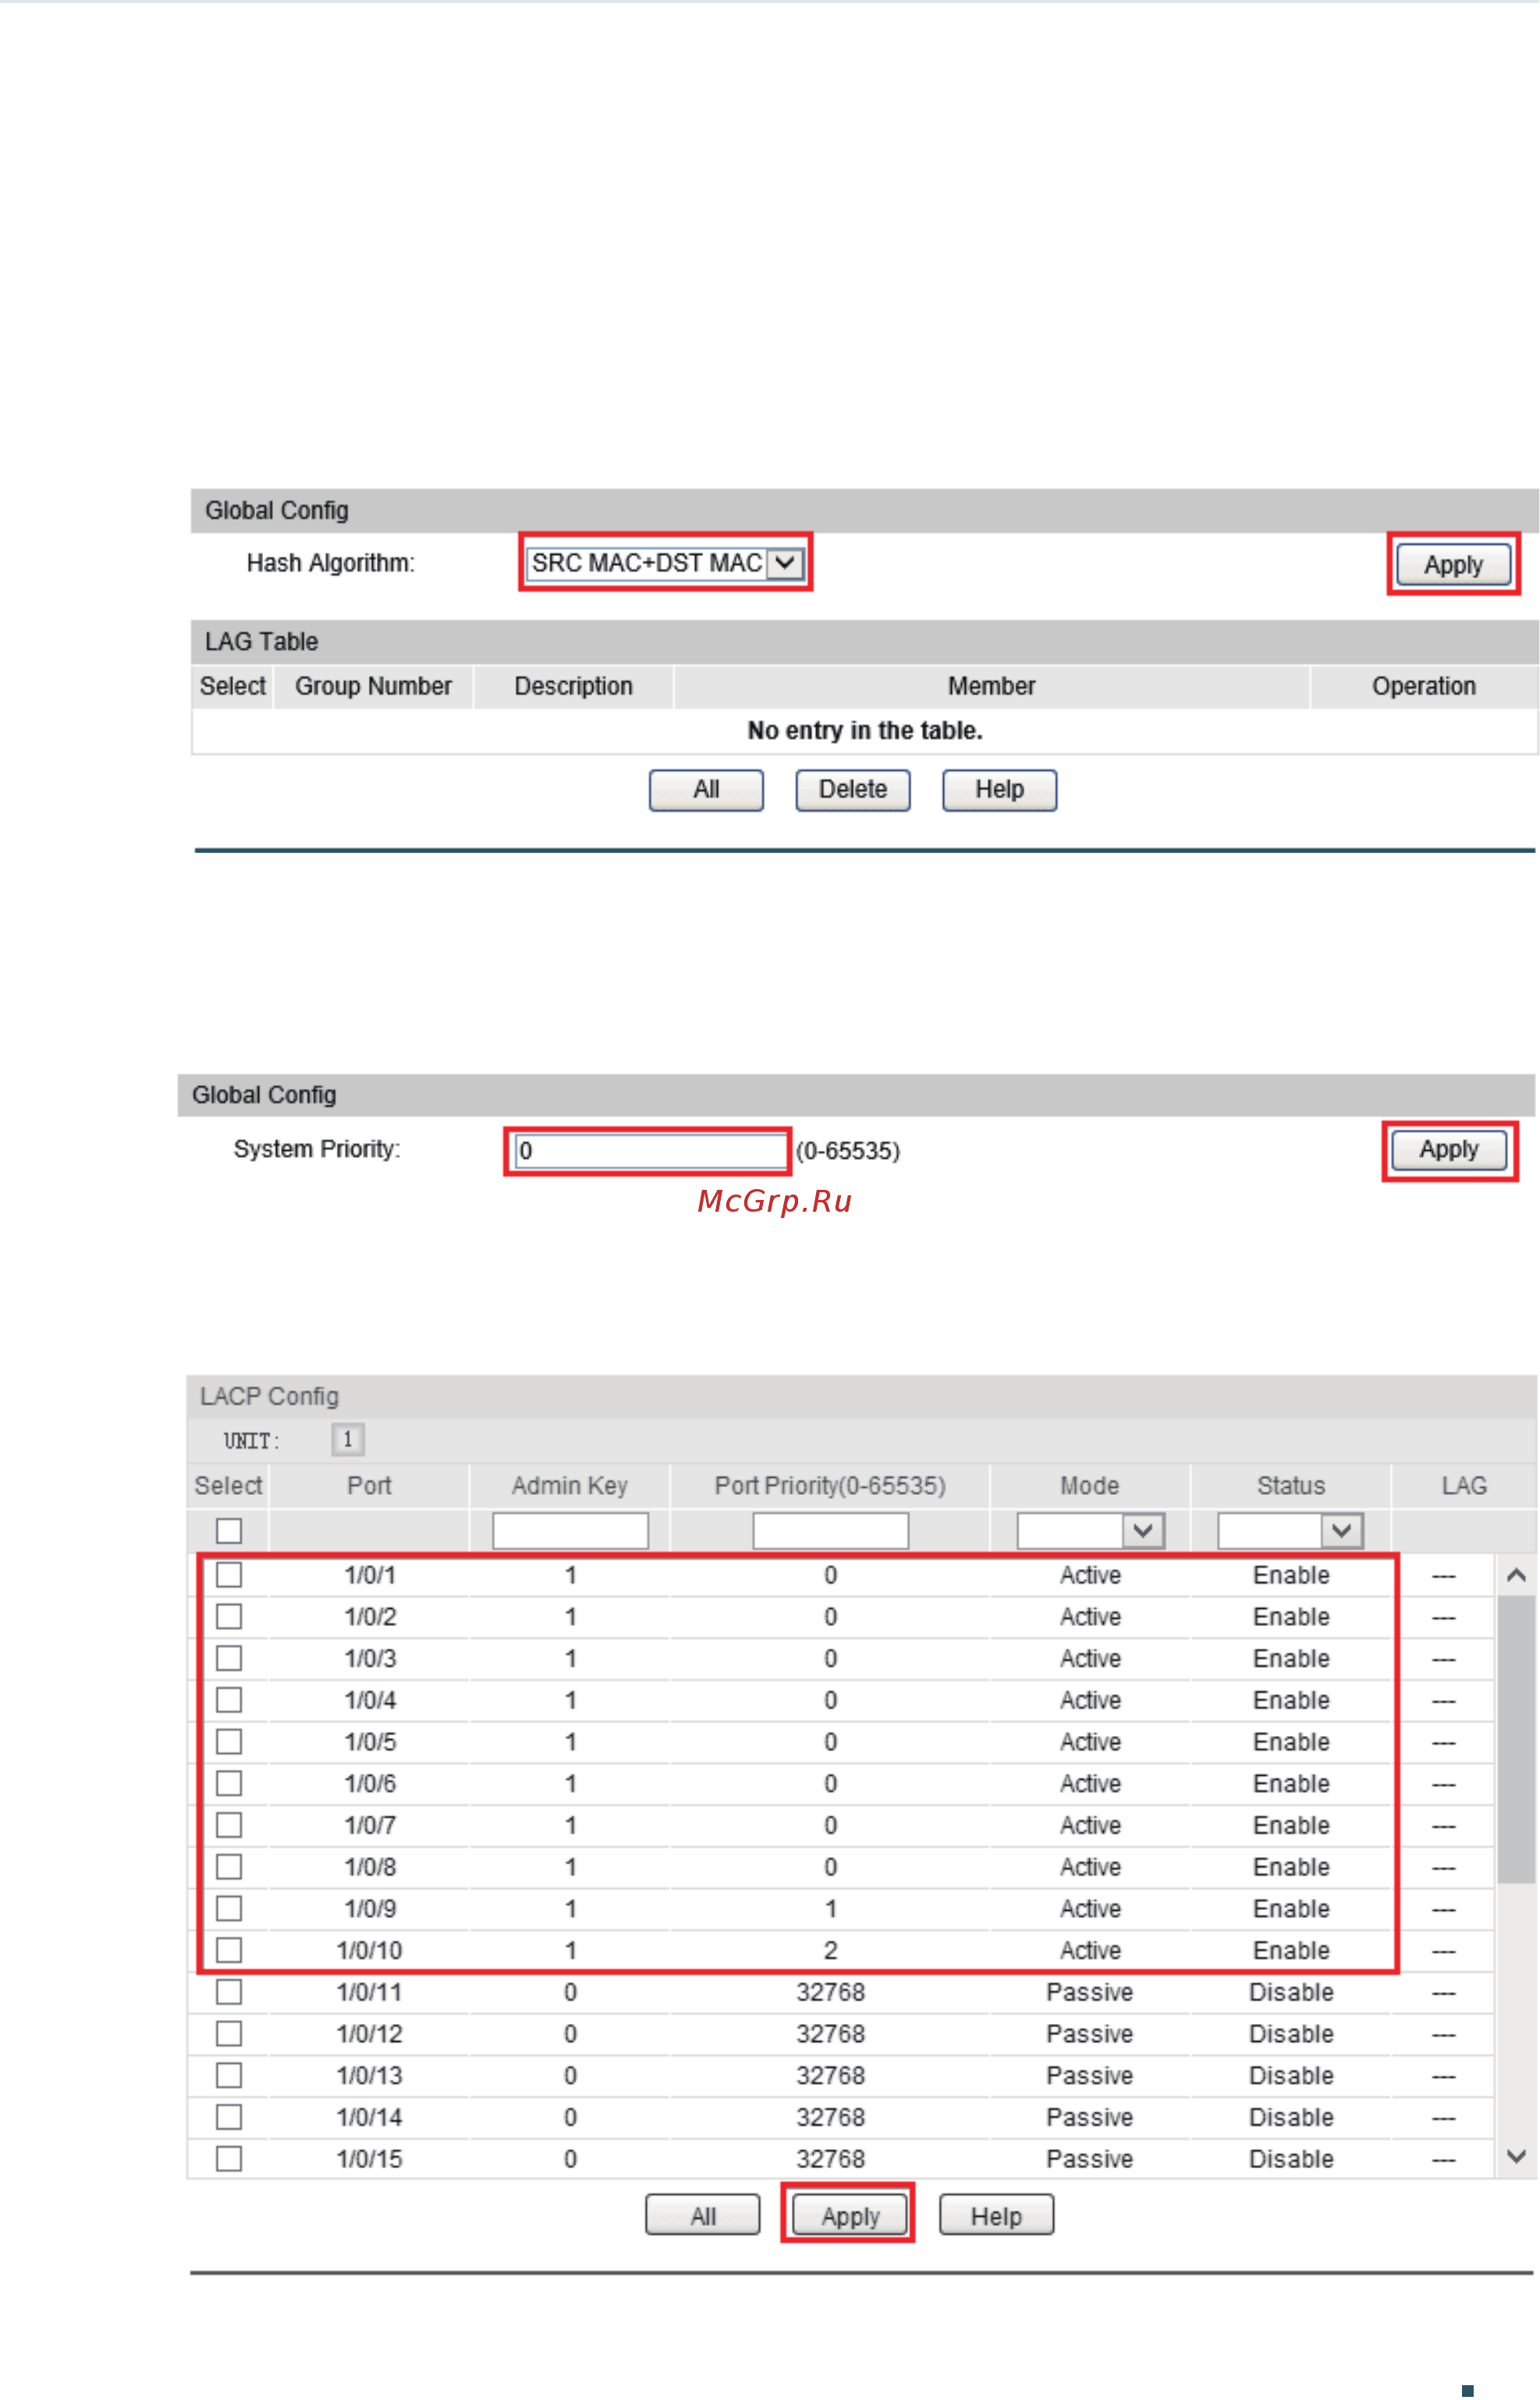Click the Member column header in LAG Table
This screenshot has width=1540, height=2400.
pyautogui.click(x=991, y=686)
